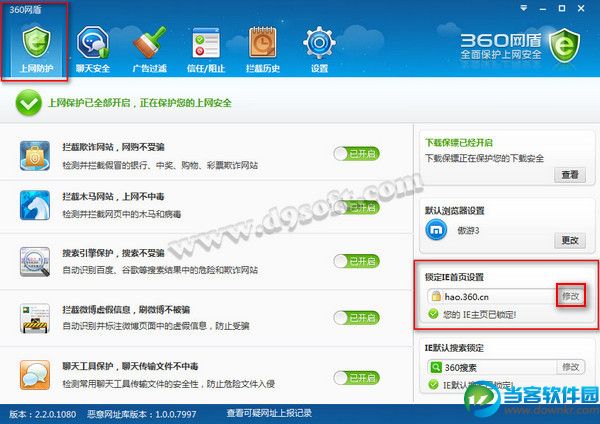
Task: Open the 广告过滤 brush tab
Action: 150,49
